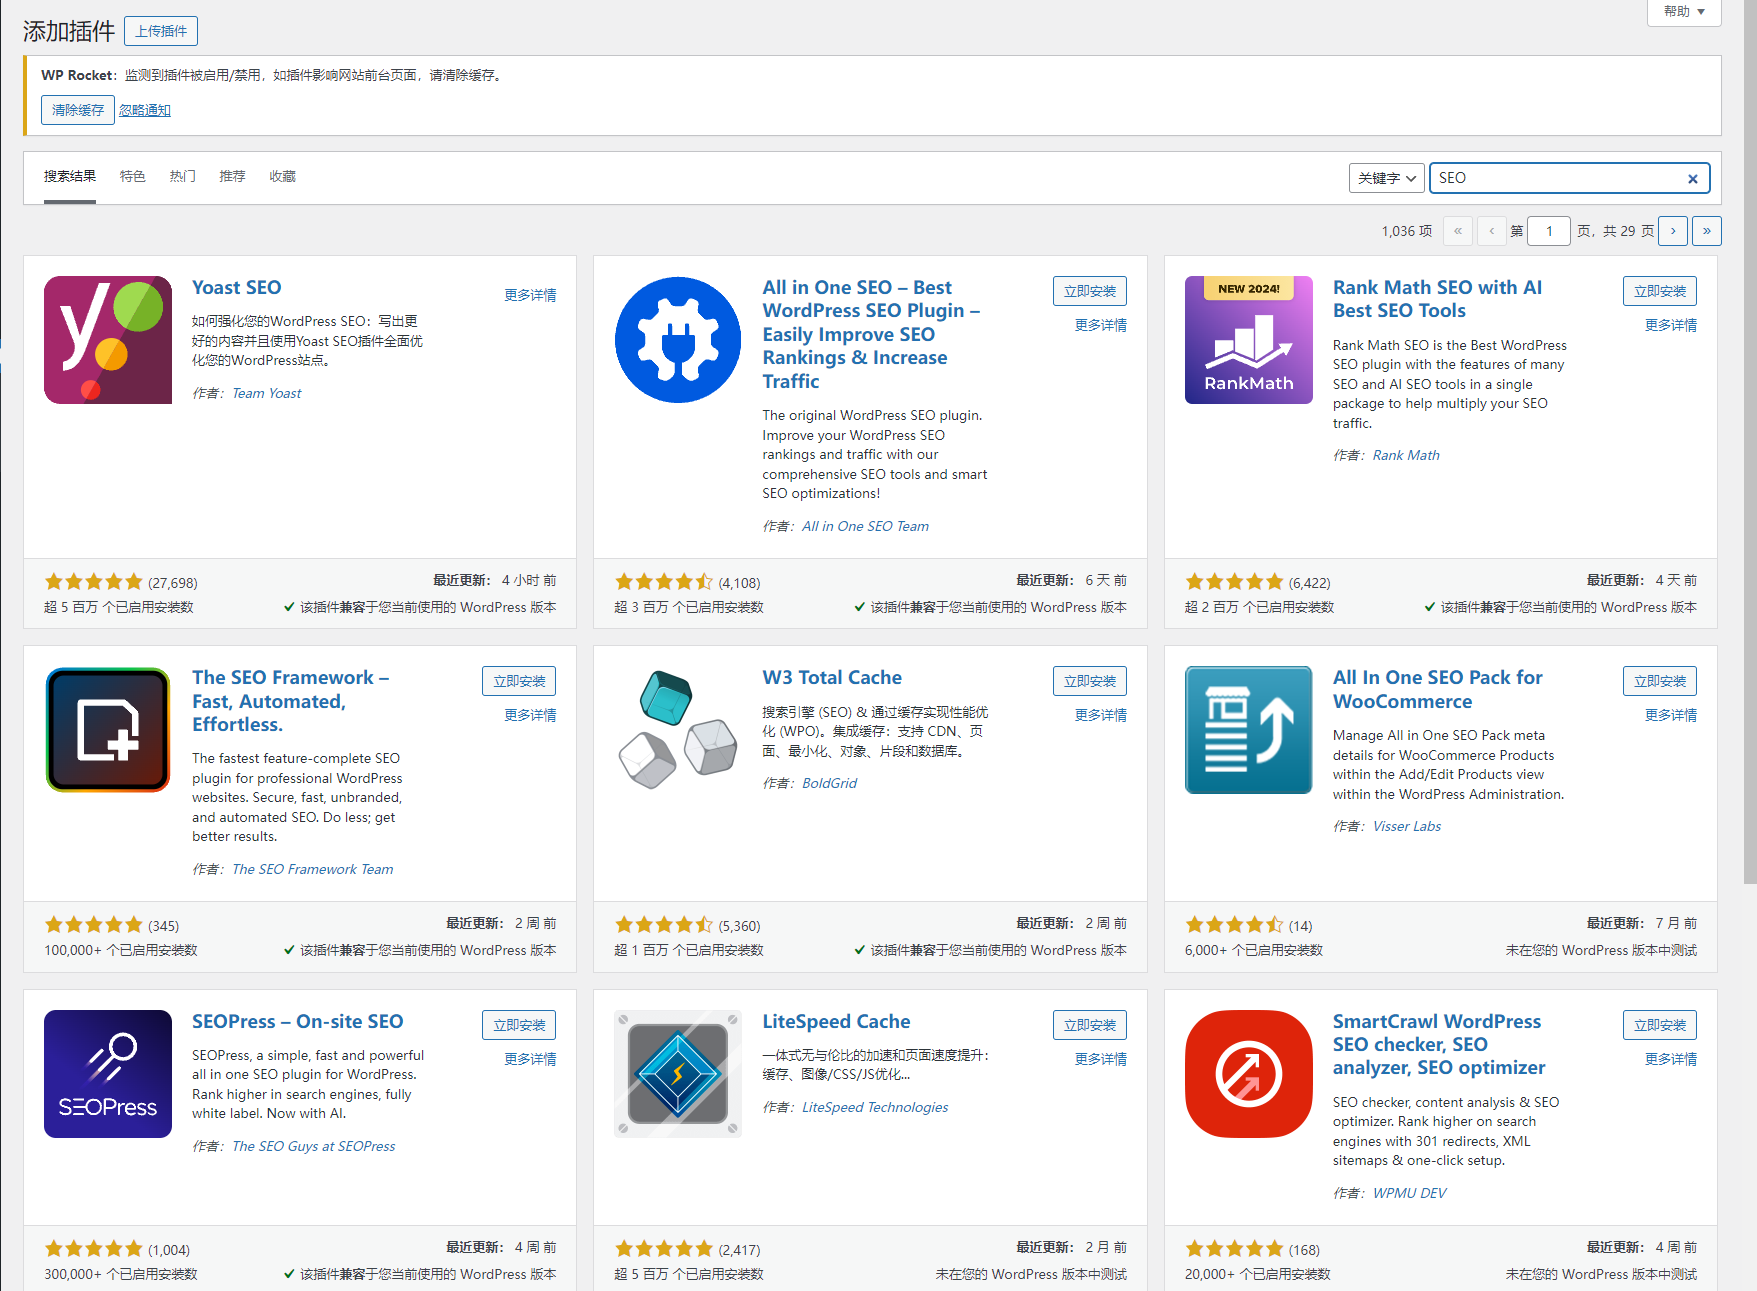
Task: Open author link The SEO Framework Team
Action: [x=312, y=870]
